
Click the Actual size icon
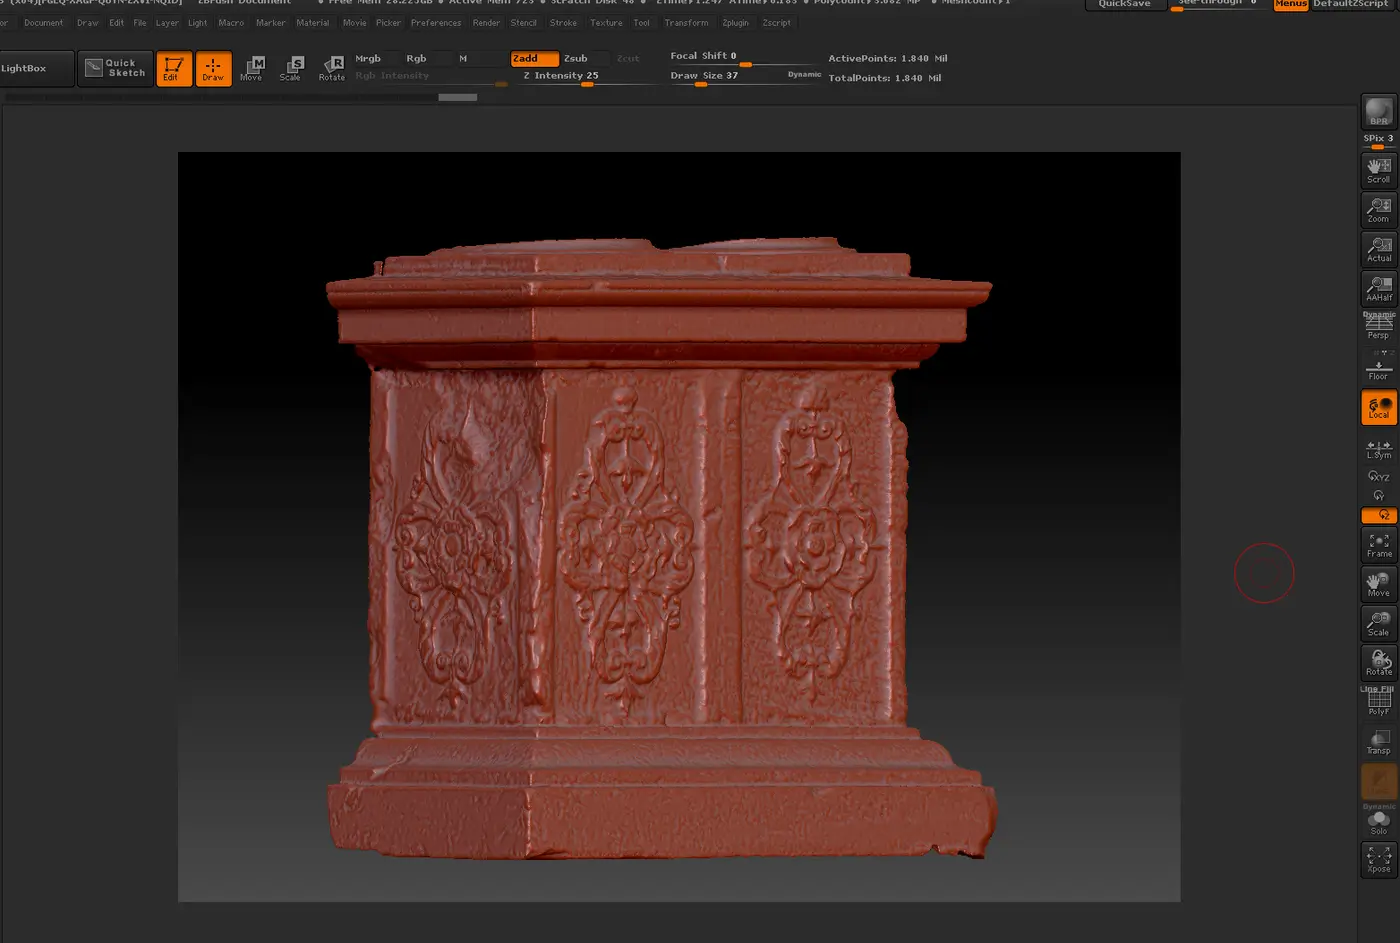tap(1379, 248)
